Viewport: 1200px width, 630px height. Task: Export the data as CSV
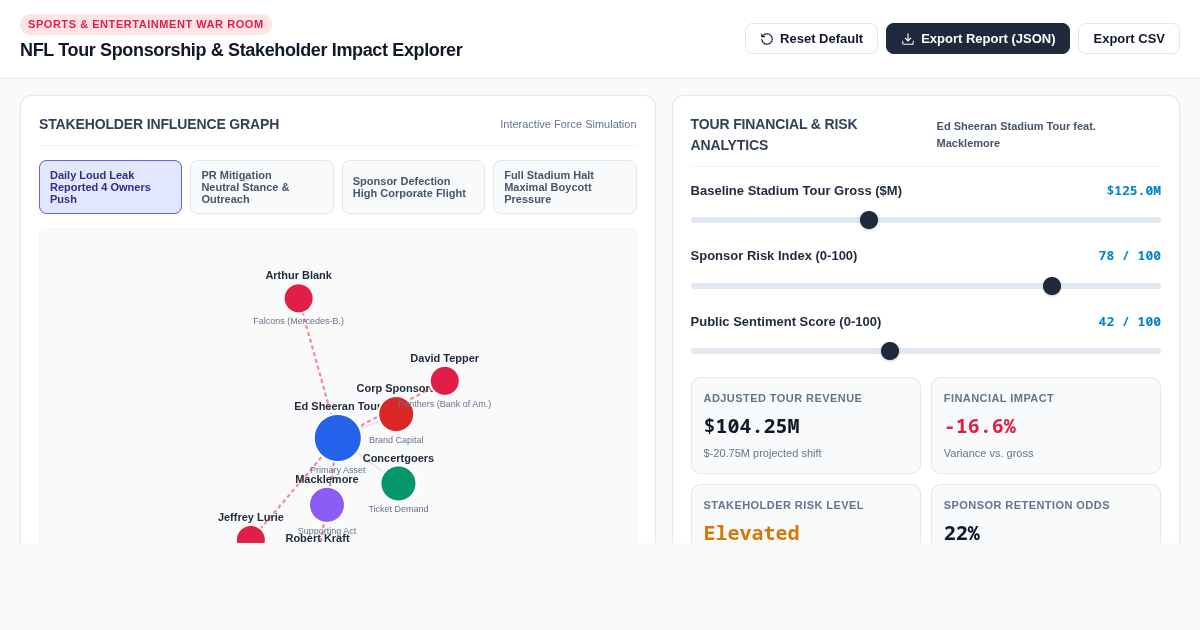1129,39
